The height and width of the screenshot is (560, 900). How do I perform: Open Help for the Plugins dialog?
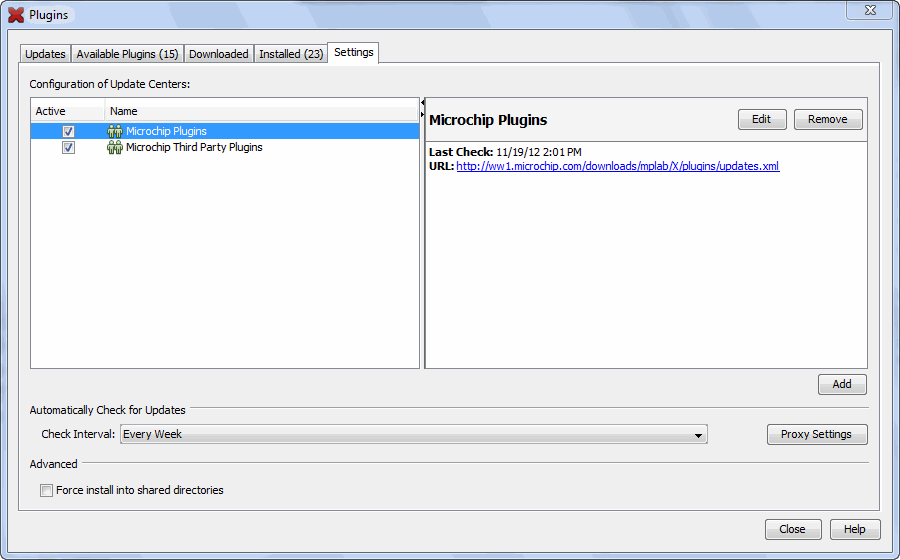pos(855,529)
